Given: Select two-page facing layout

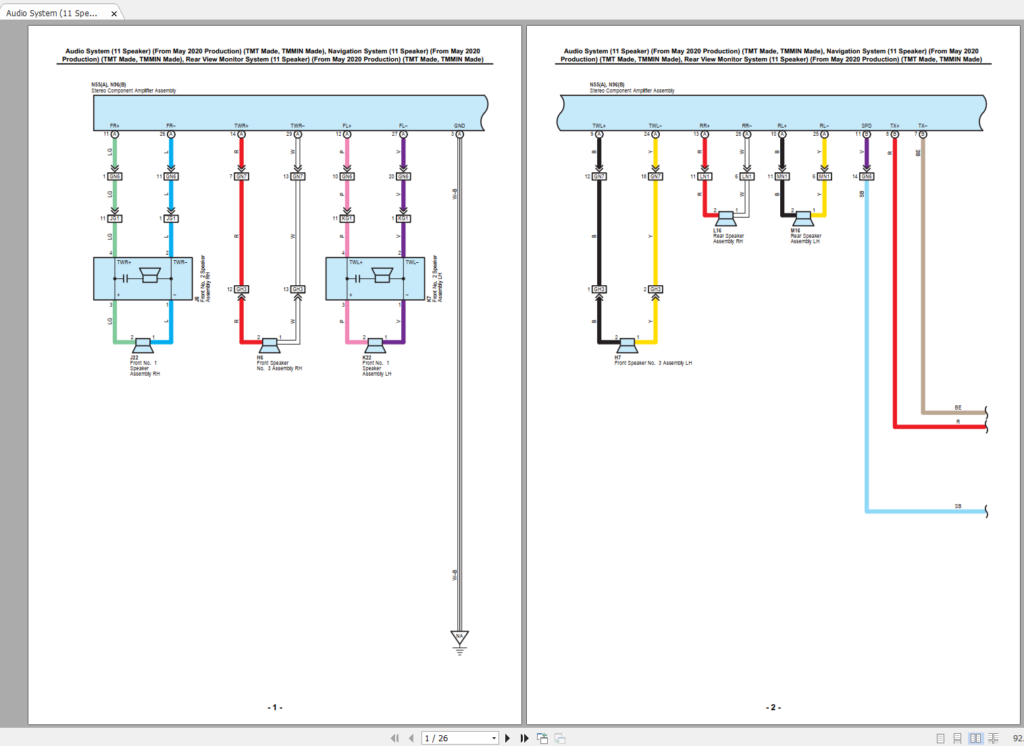Looking at the screenshot, I should tap(976, 738).
